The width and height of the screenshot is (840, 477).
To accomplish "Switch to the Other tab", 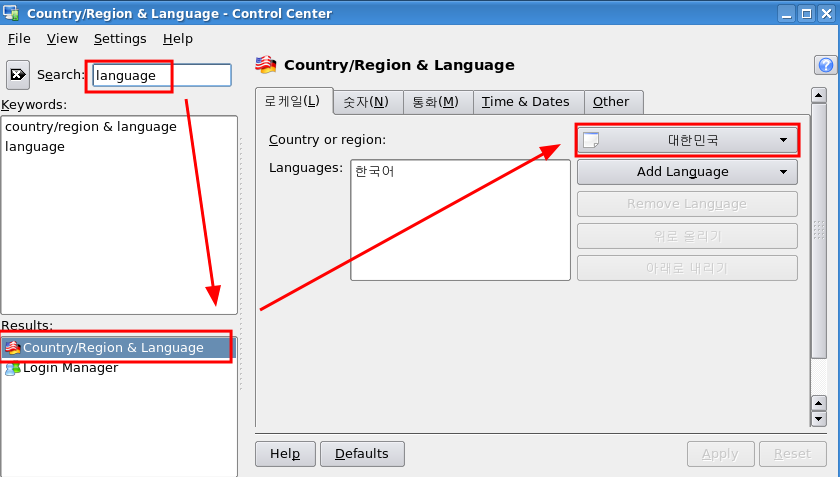I will coord(613,102).
